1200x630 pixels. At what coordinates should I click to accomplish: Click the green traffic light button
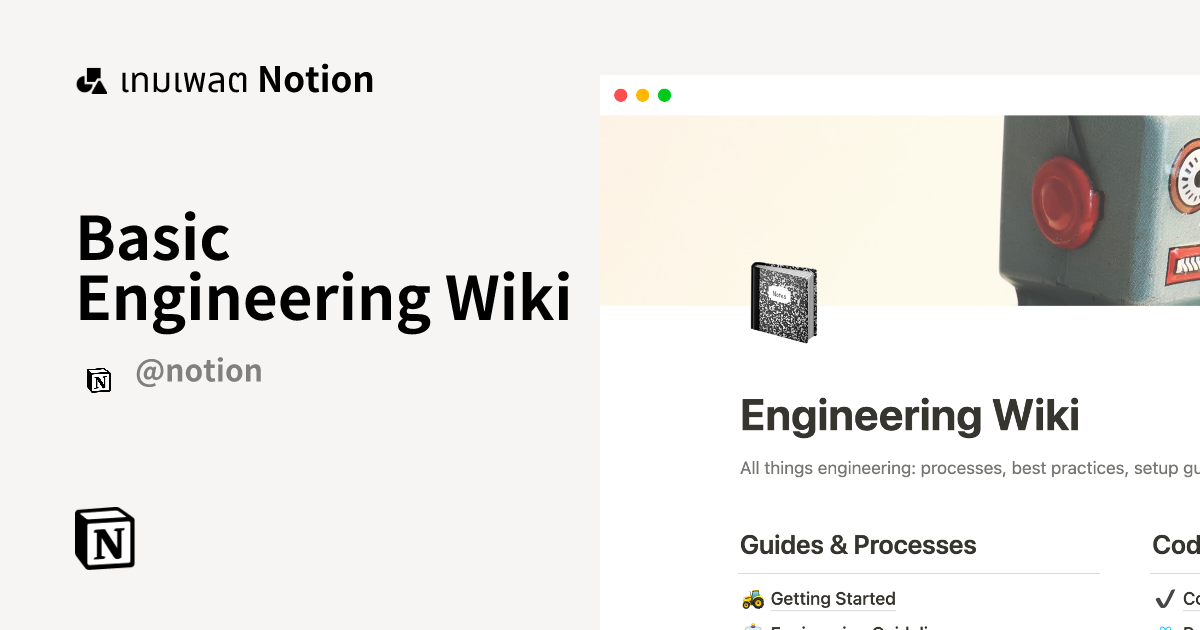(x=664, y=94)
